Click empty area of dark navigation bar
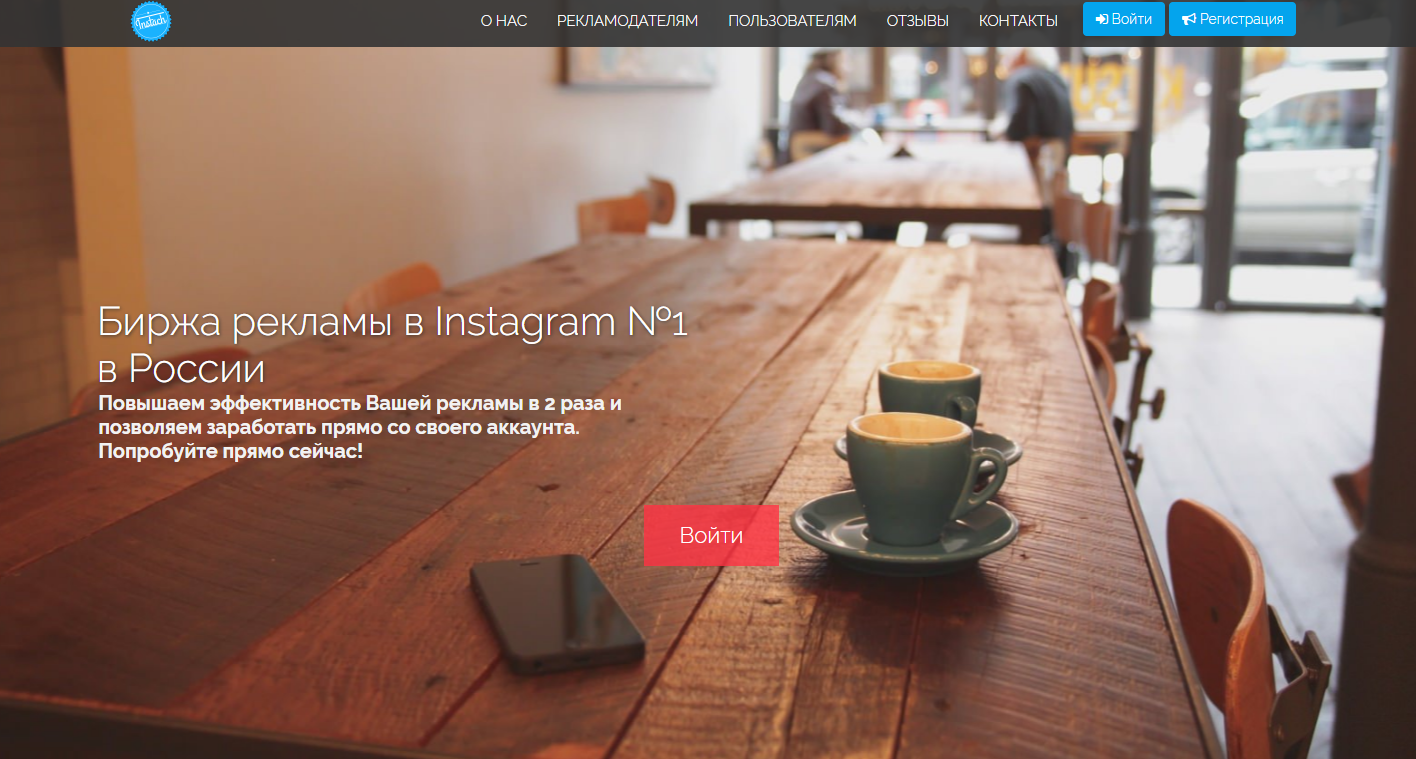Image resolution: width=1416 pixels, height=759 pixels. 320,22
